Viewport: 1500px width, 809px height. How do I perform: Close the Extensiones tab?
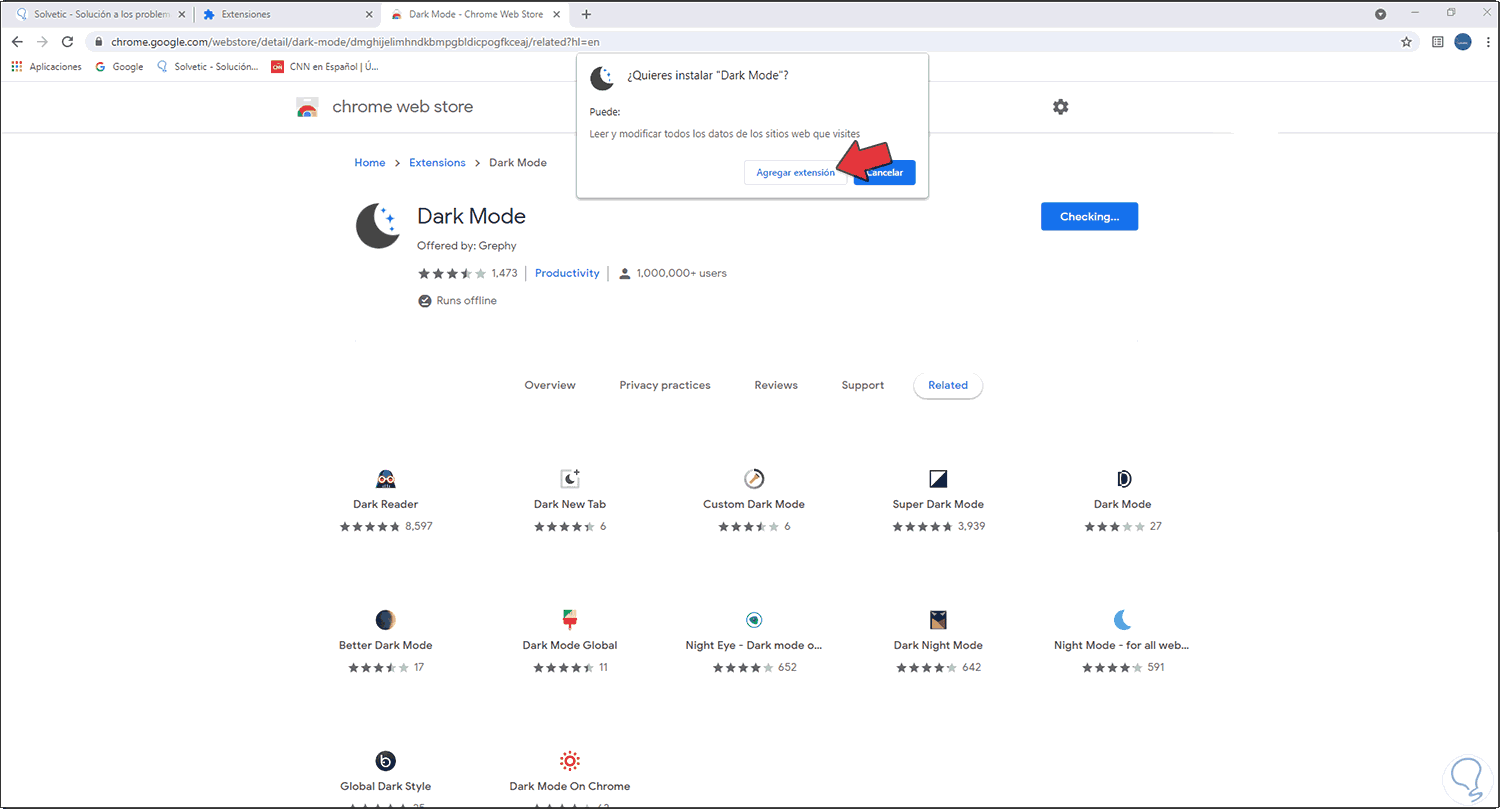pyautogui.click(x=369, y=14)
